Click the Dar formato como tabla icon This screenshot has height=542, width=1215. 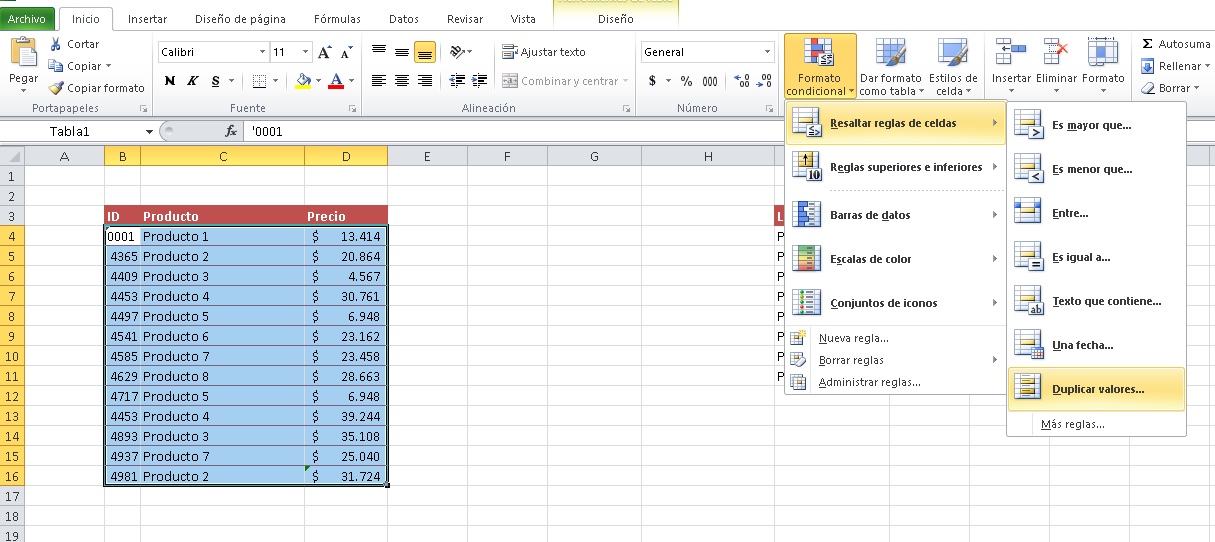pyautogui.click(x=890, y=55)
